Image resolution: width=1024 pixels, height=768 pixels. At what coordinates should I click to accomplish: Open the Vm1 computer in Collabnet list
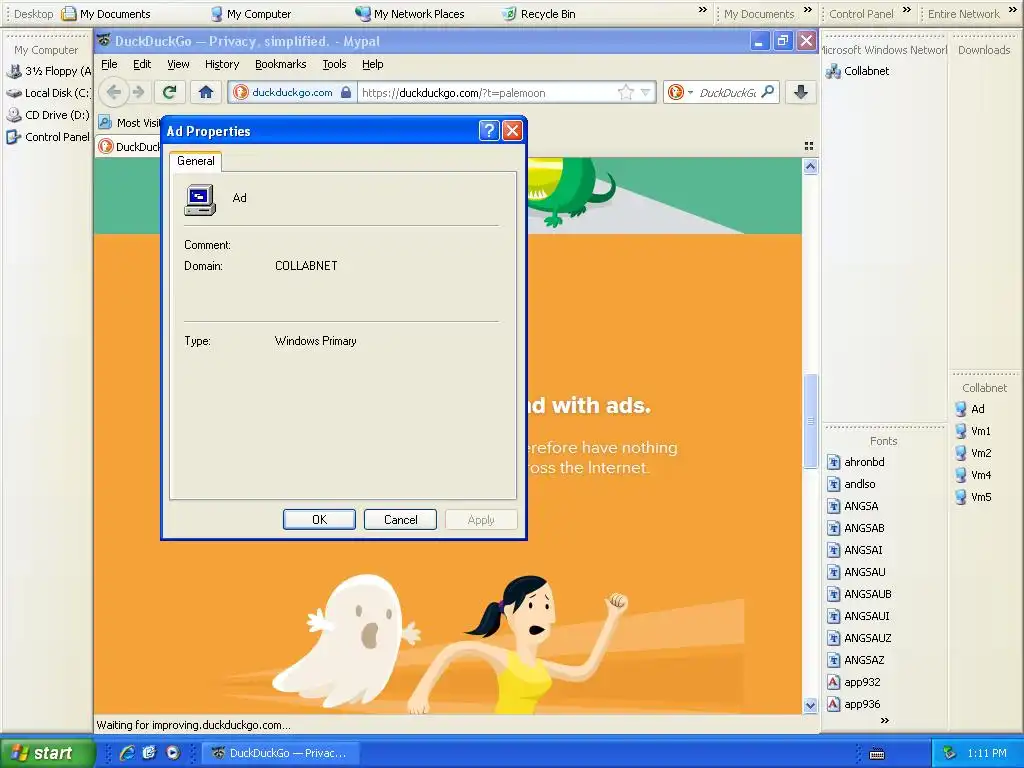tap(973, 431)
